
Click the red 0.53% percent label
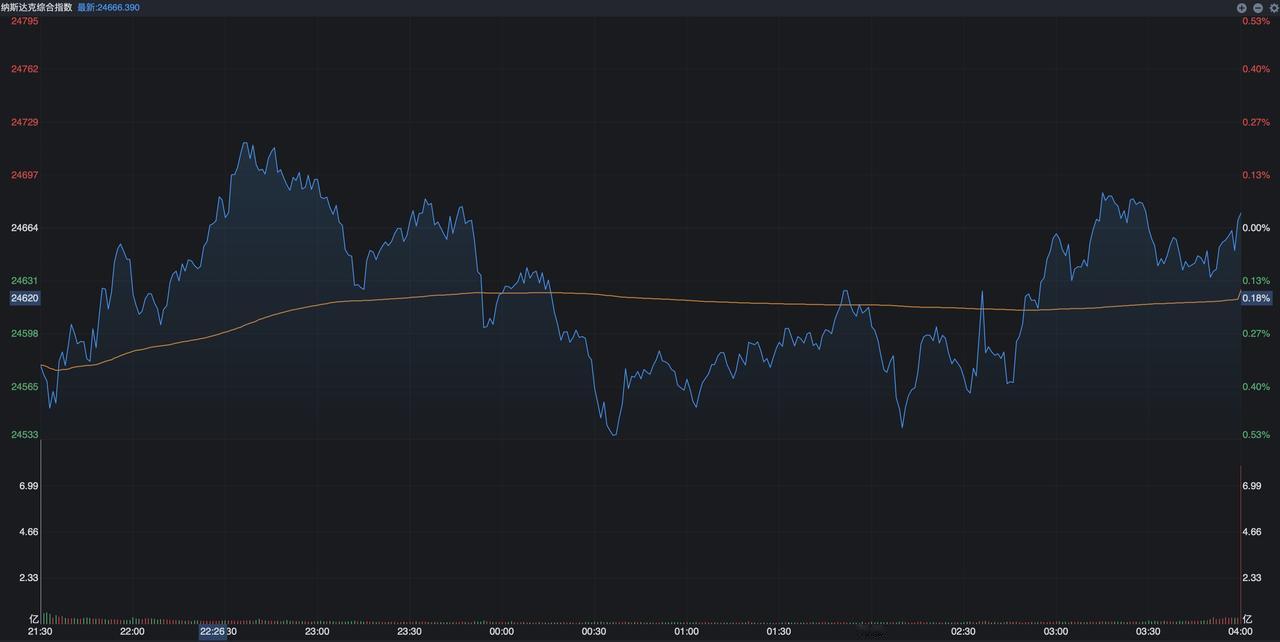[x=1256, y=21]
